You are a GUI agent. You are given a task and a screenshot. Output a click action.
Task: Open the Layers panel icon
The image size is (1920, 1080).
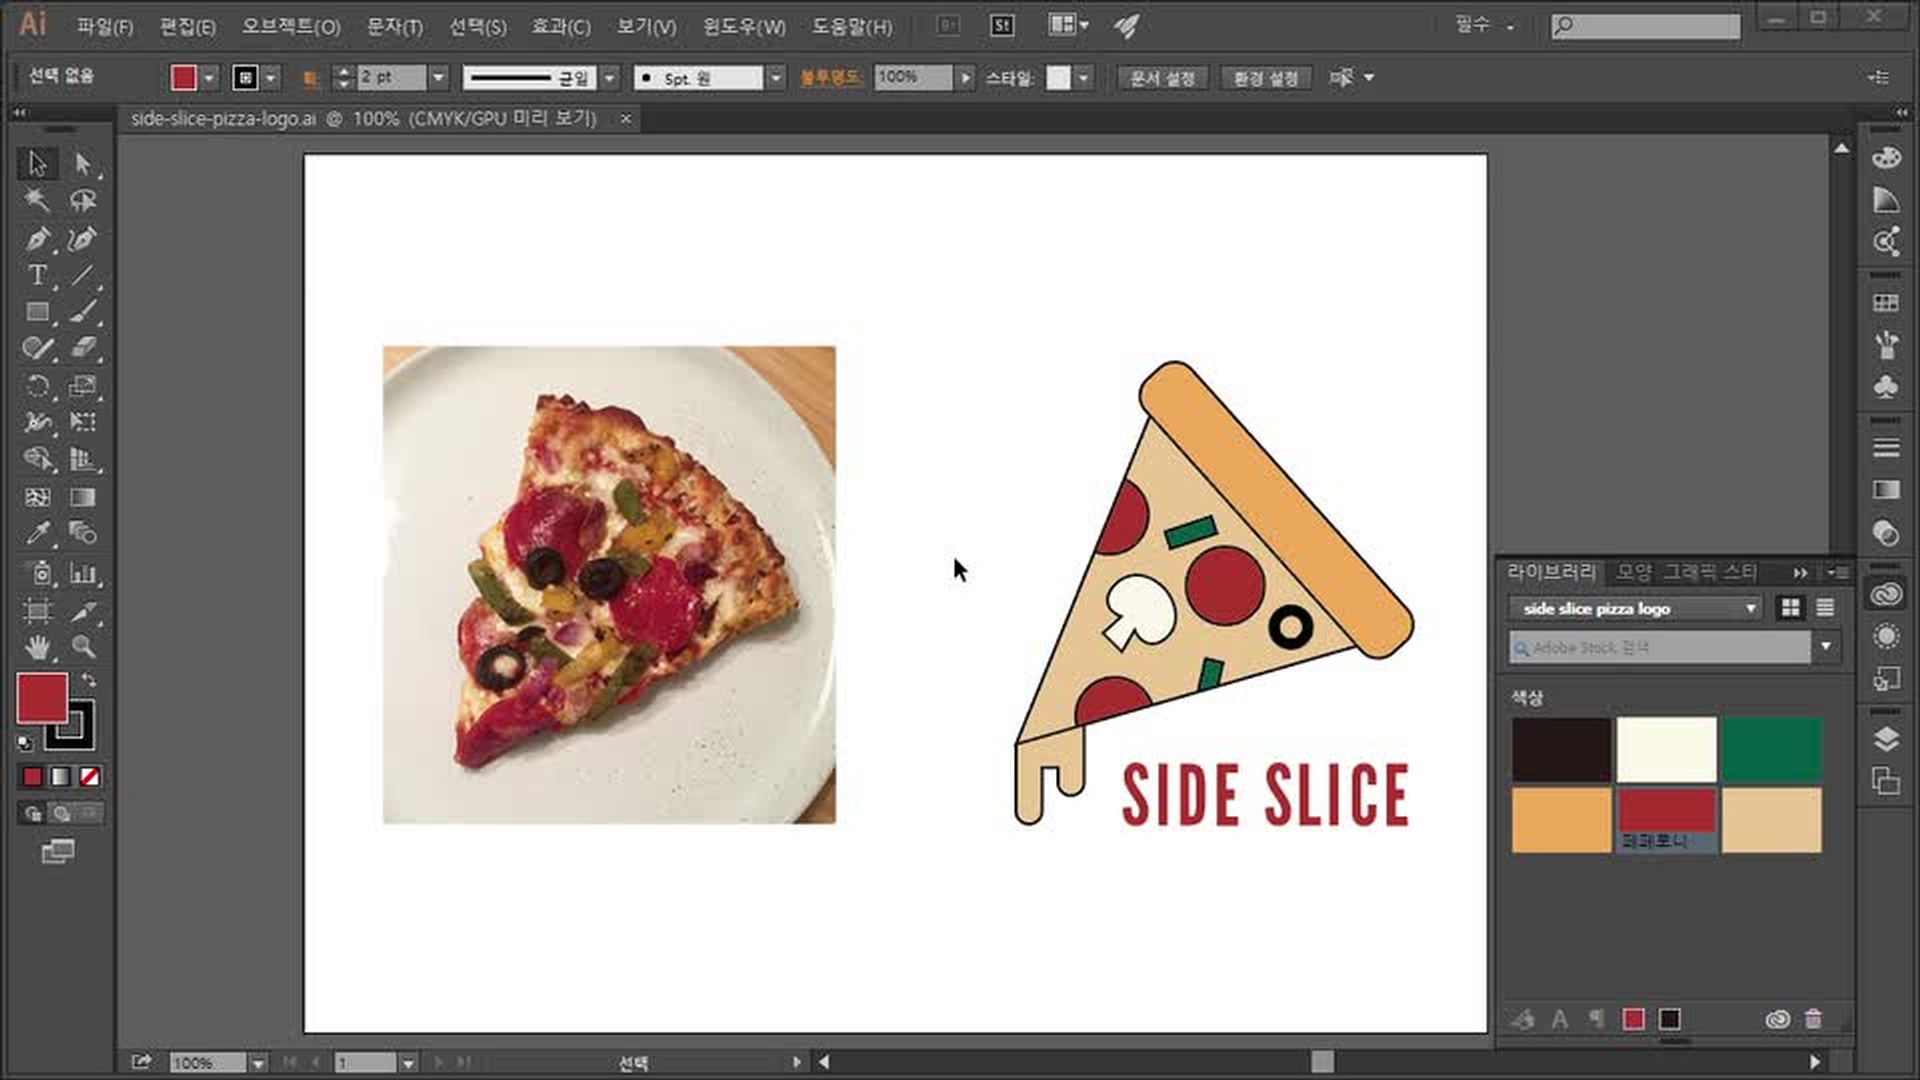click(1886, 739)
